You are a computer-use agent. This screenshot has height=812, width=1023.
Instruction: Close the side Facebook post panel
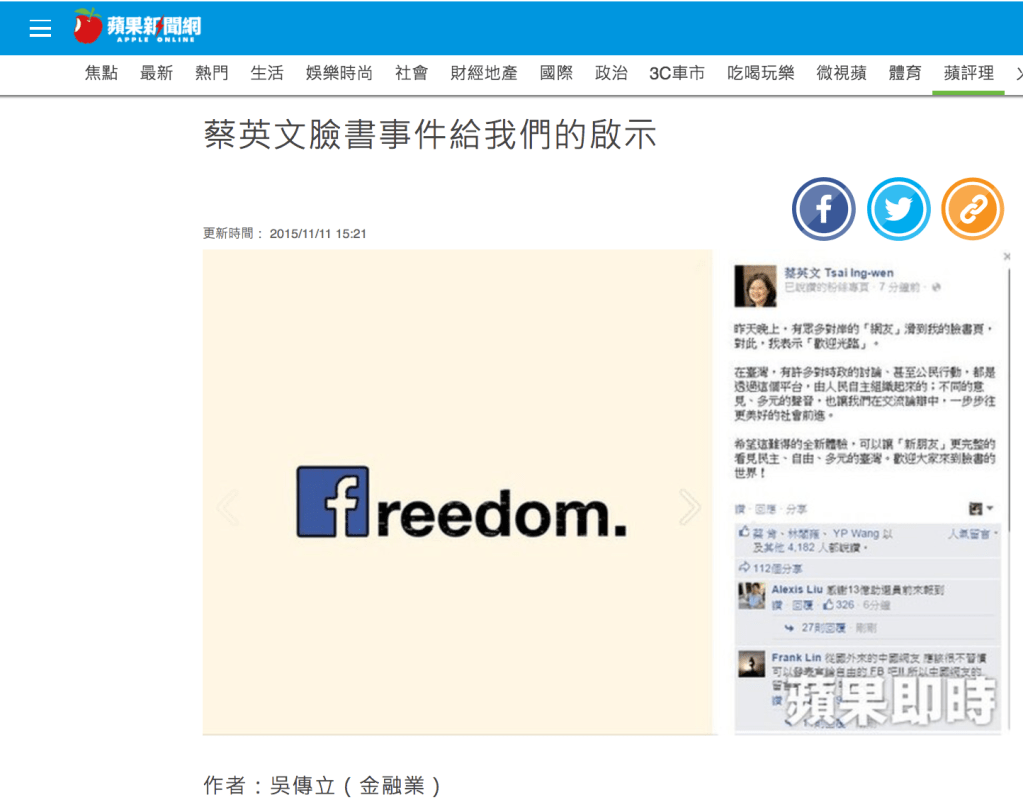click(1007, 256)
